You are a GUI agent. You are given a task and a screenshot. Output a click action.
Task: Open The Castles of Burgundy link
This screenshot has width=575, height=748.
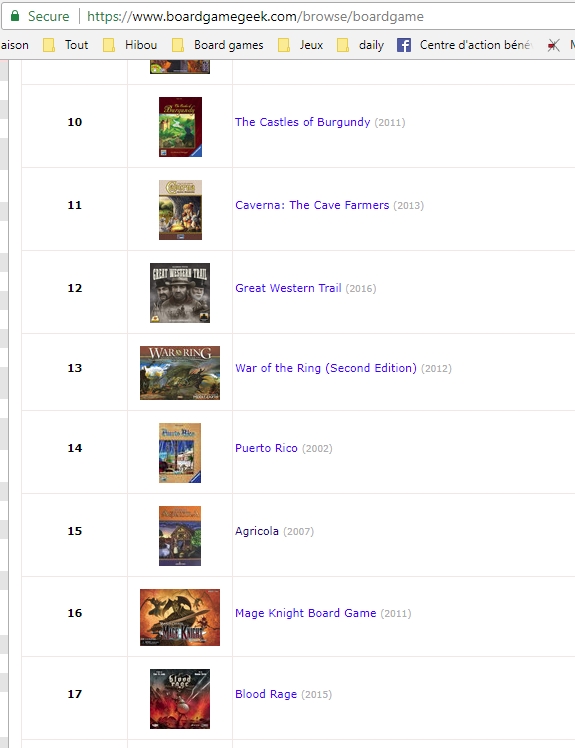pyautogui.click(x=303, y=122)
